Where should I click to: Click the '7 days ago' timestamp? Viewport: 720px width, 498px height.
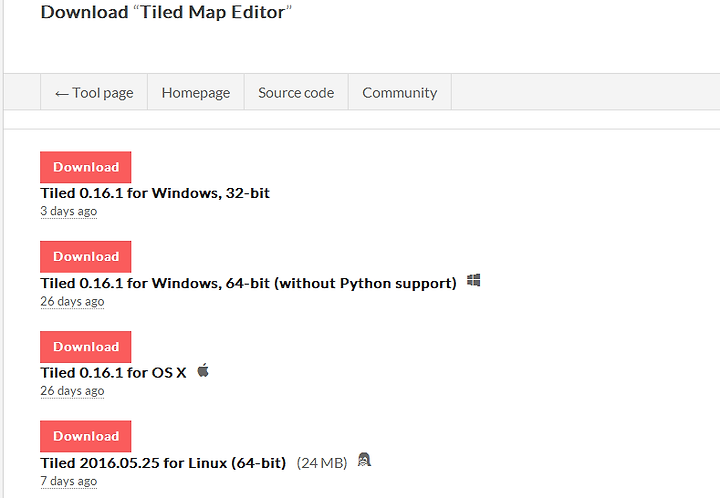coord(68,481)
